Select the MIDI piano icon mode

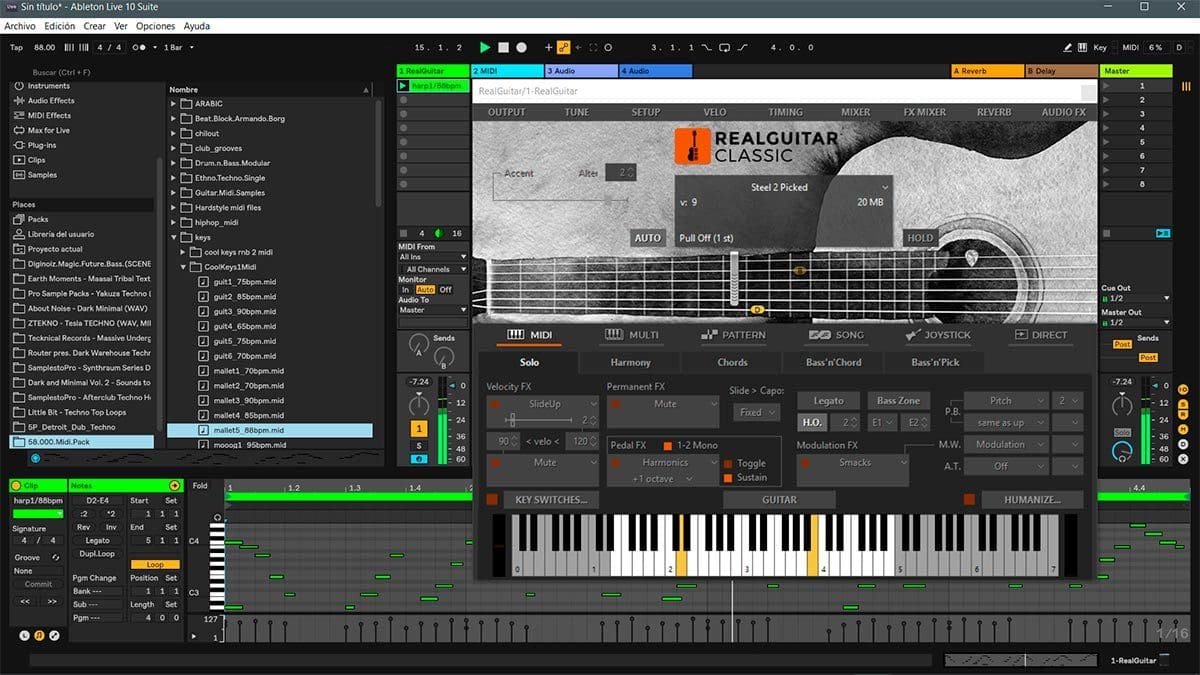[x=516, y=335]
